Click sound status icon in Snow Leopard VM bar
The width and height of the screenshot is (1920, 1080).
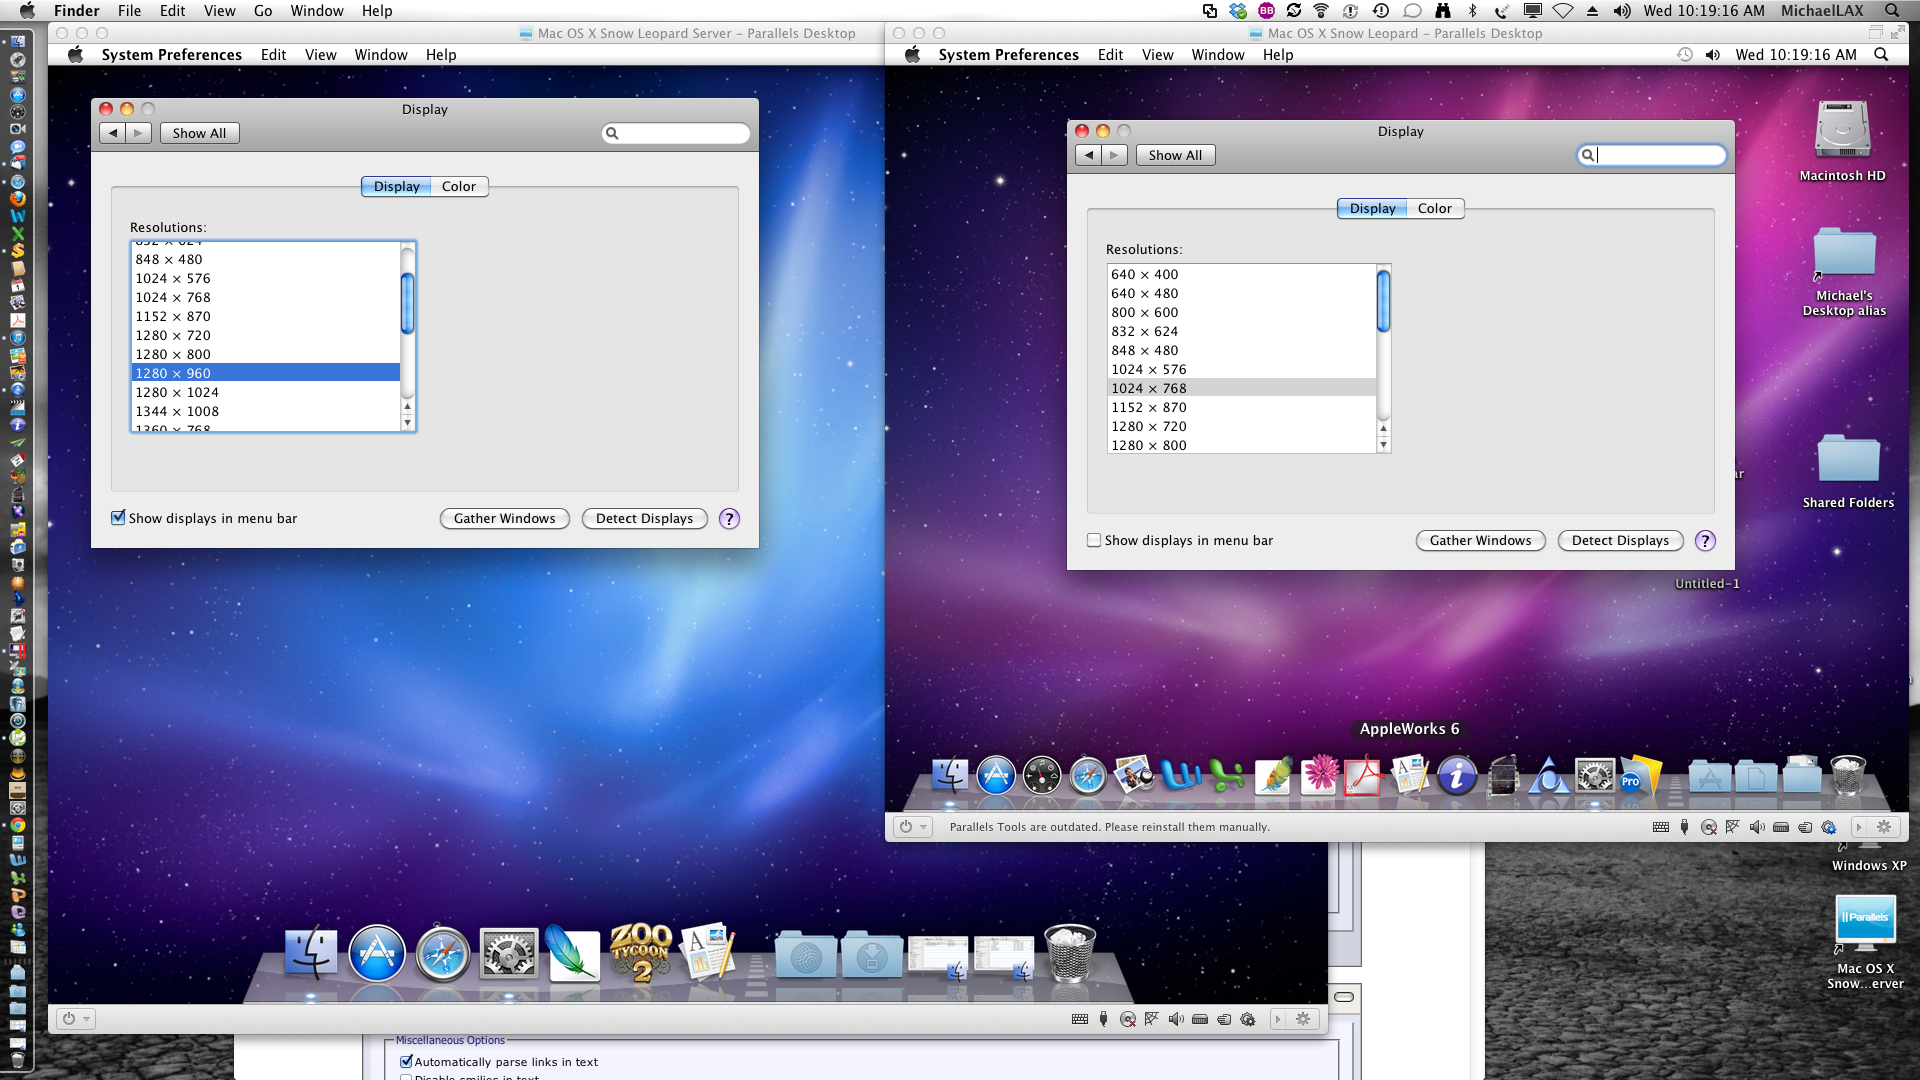[1757, 827]
